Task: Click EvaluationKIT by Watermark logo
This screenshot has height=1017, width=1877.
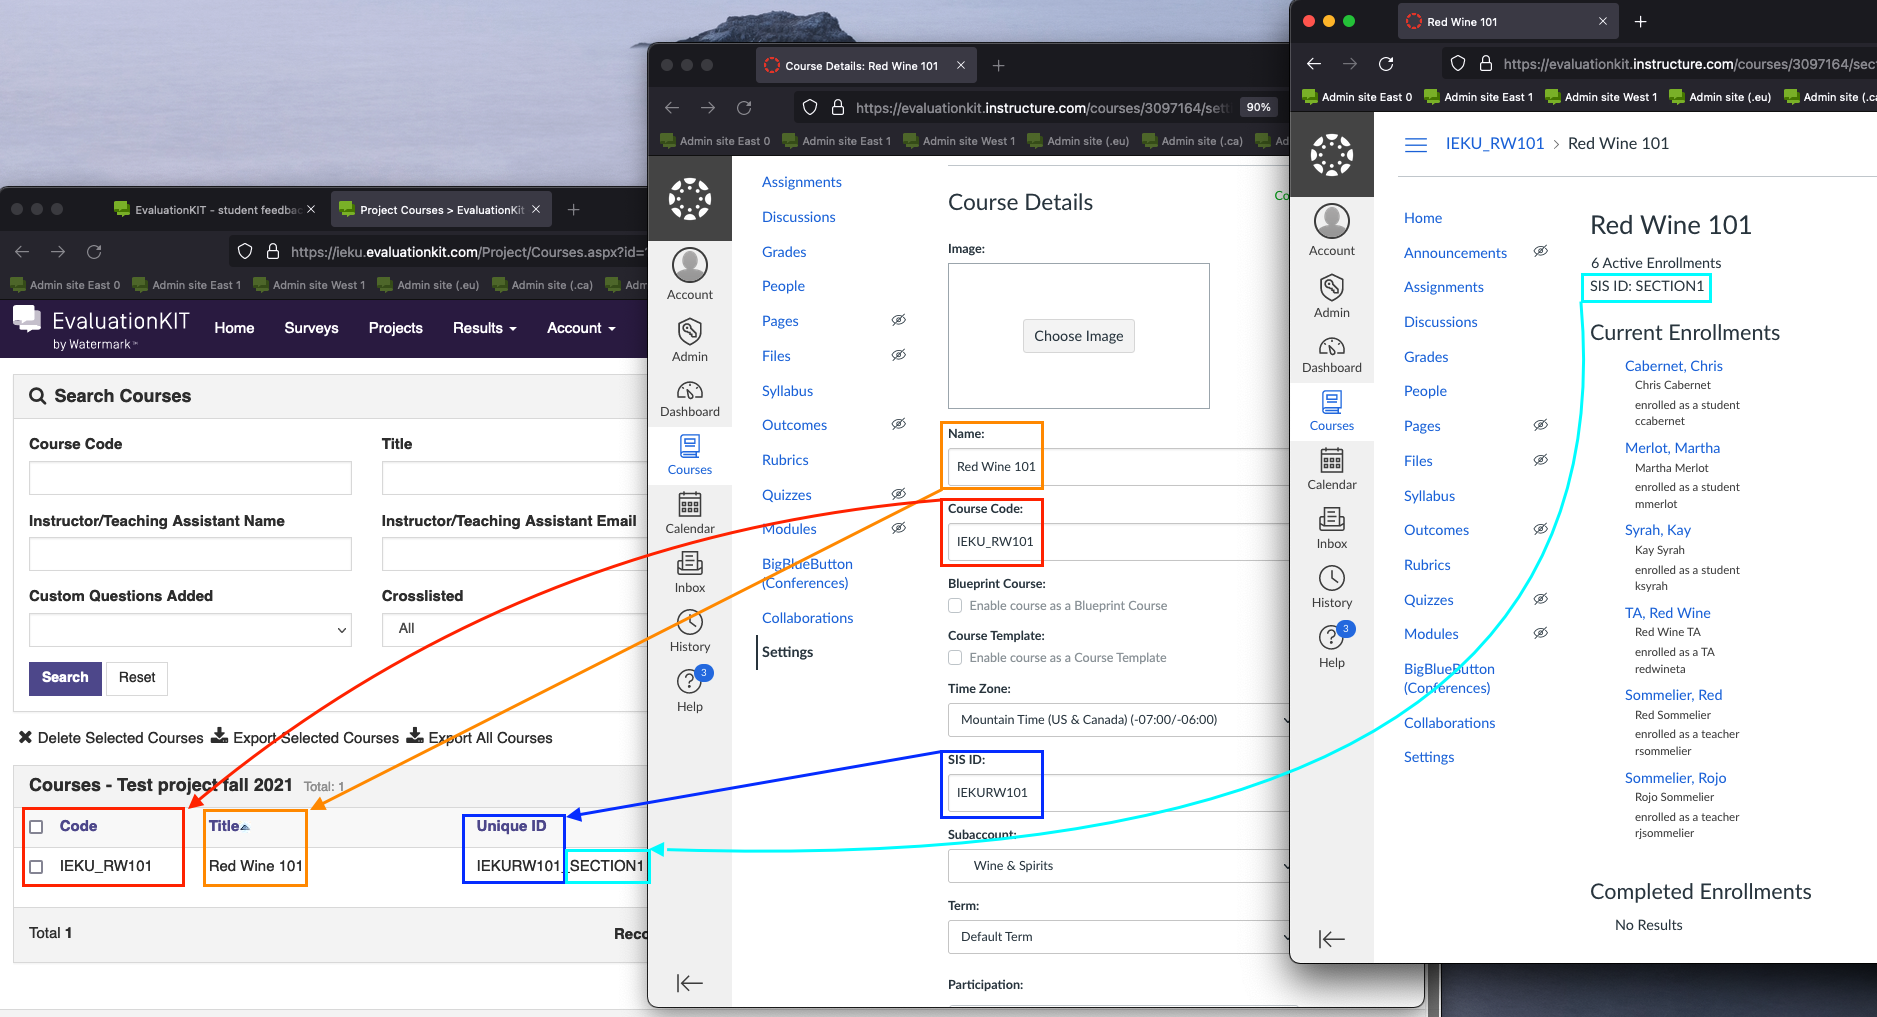Action: click(x=101, y=329)
